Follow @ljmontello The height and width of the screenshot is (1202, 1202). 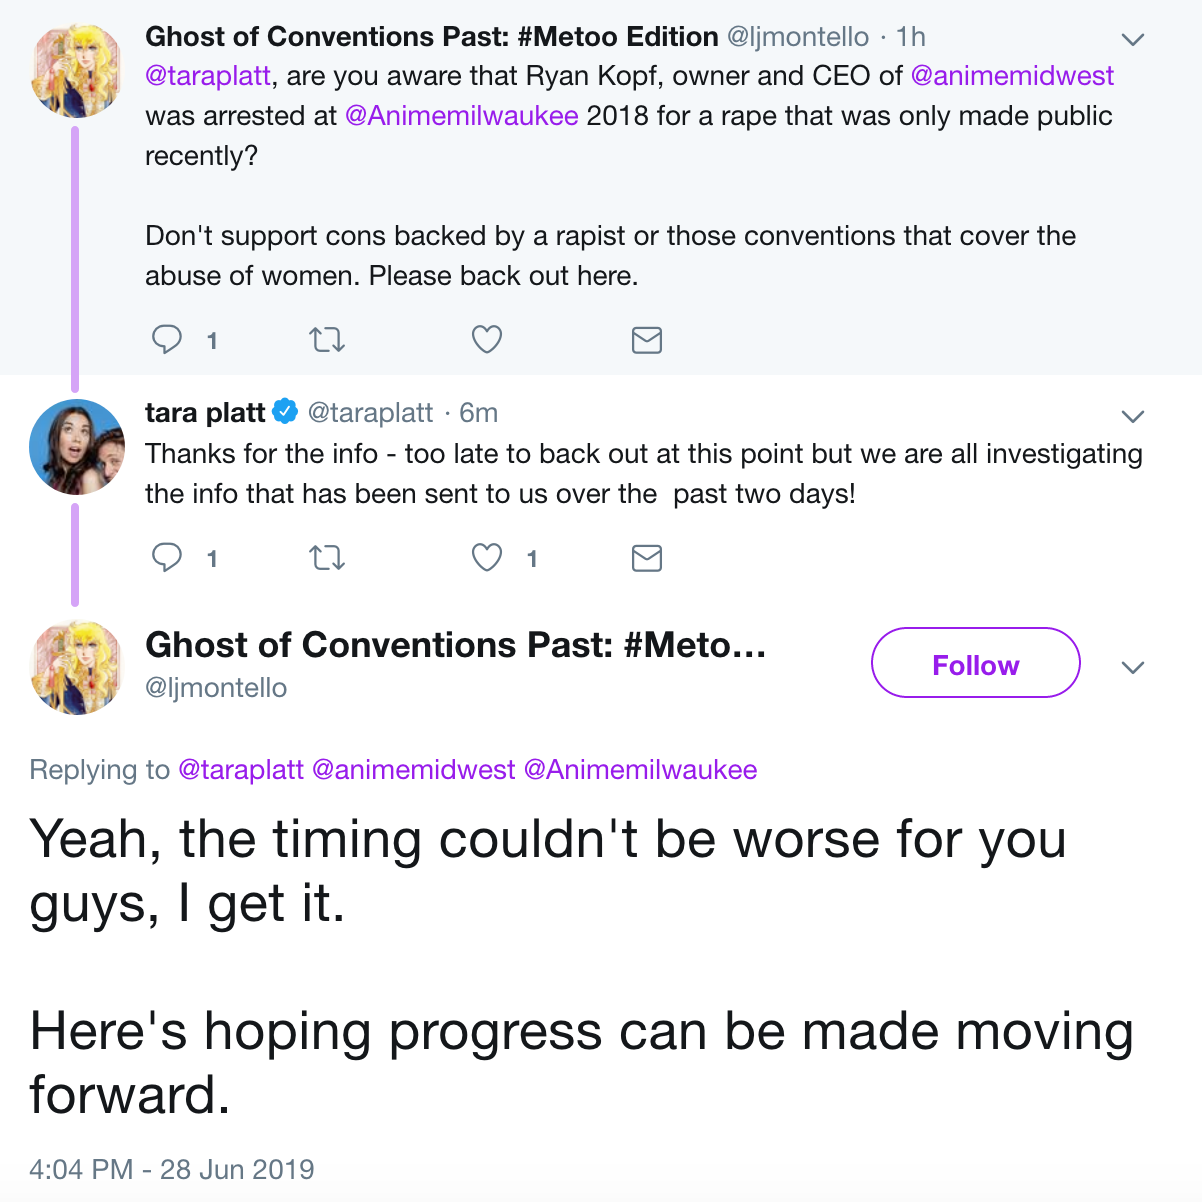pos(976,662)
